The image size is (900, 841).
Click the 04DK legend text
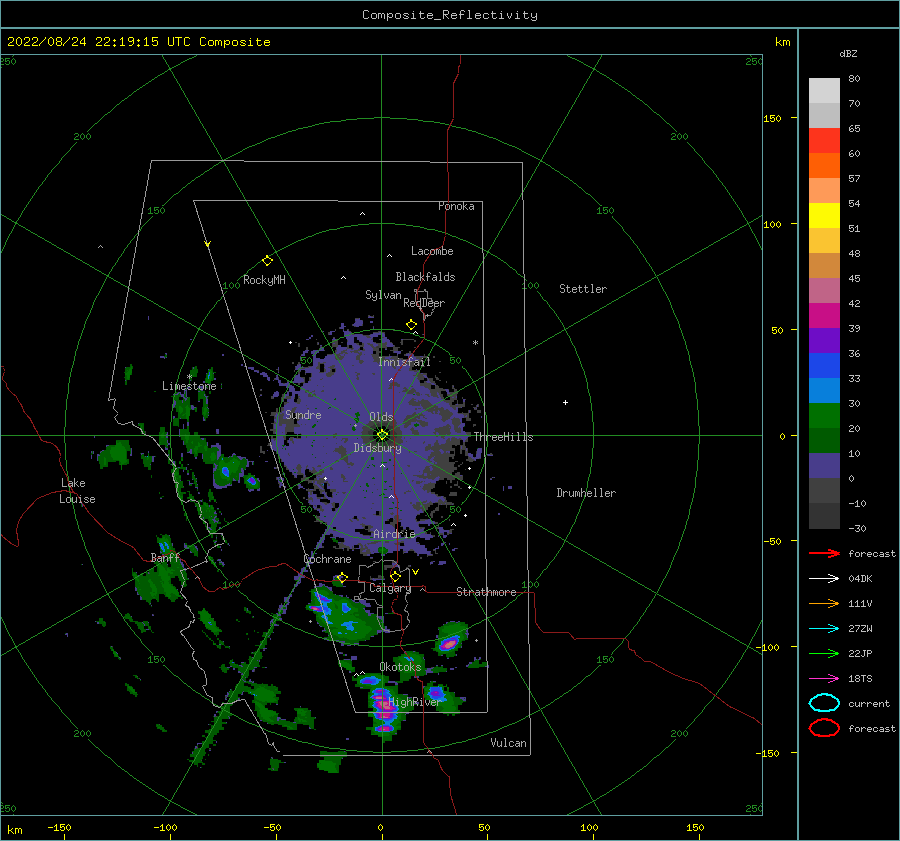tap(860, 579)
